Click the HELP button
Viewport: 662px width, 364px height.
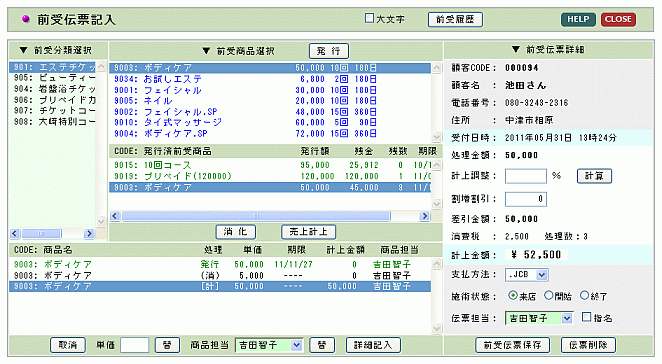pyautogui.click(x=578, y=19)
